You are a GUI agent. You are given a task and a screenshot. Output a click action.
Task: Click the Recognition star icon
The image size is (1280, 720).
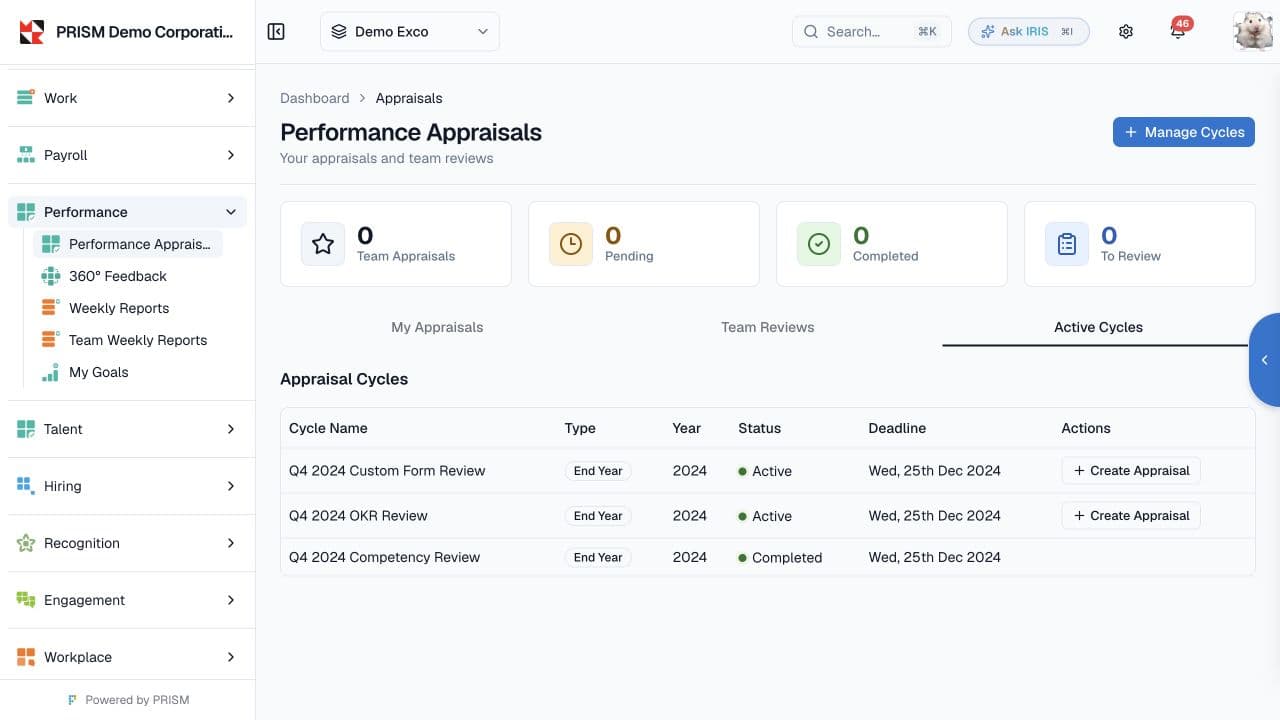pos(26,543)
